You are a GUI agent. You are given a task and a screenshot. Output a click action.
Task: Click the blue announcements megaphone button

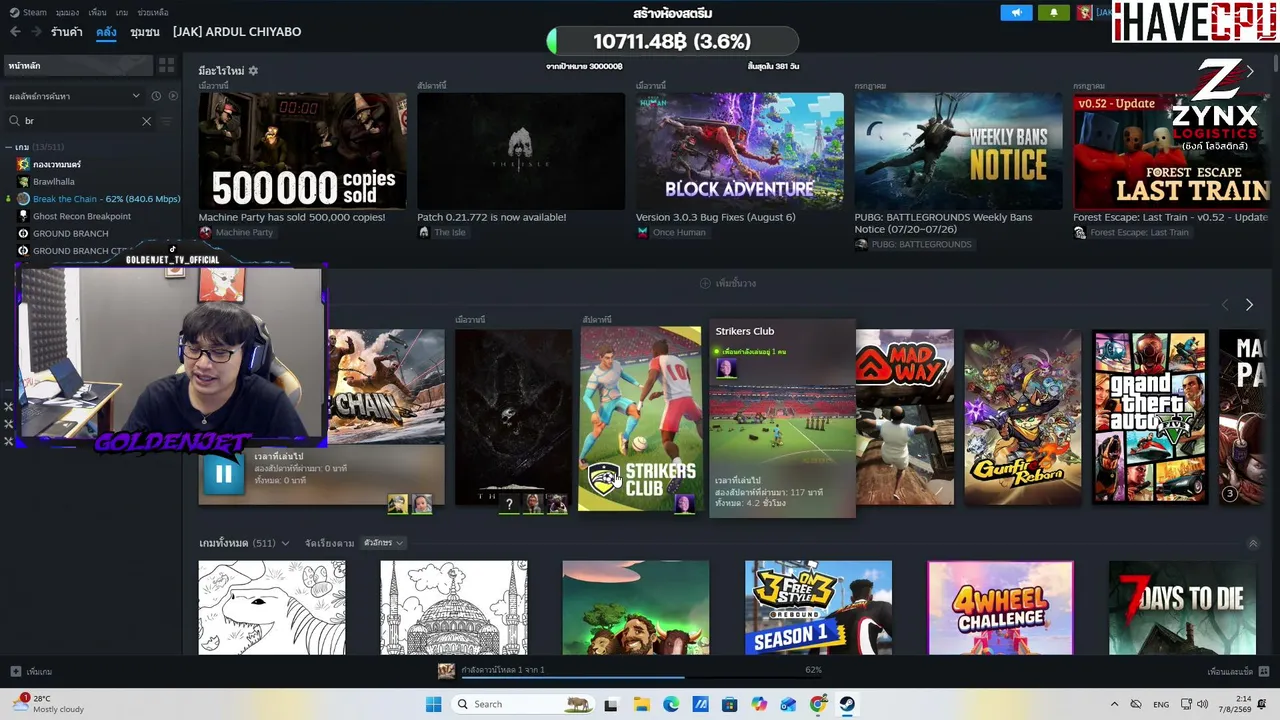pos(1016,13)
